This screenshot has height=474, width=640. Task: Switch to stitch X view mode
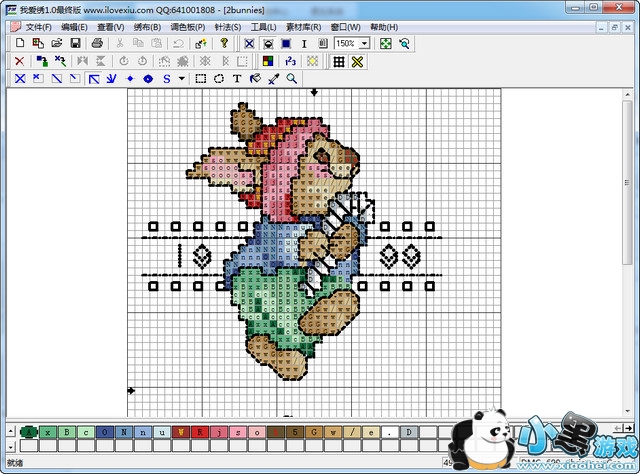click(x=249, y=44)
